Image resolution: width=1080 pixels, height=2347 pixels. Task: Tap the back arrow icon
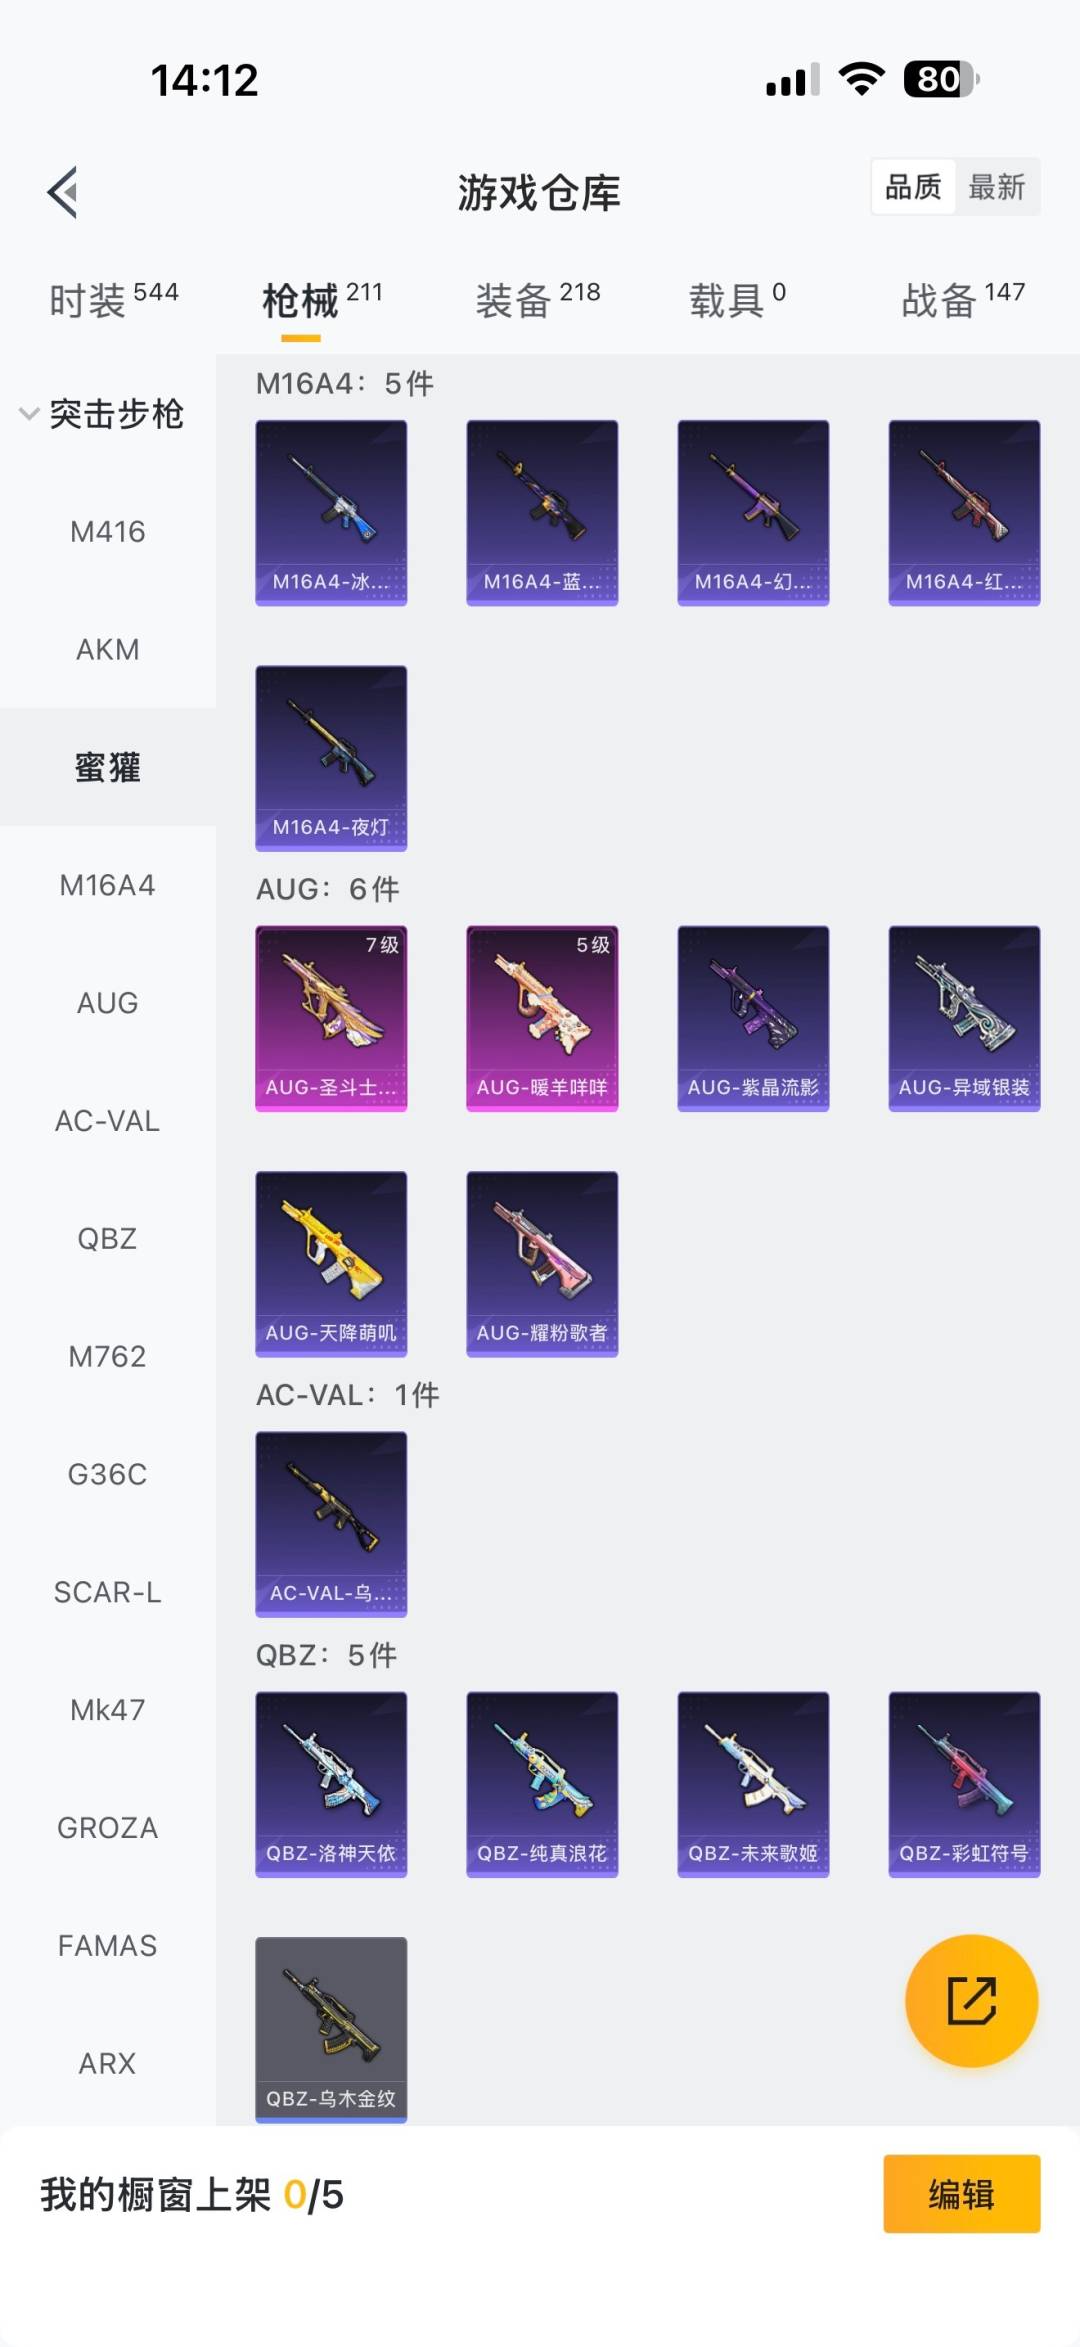tap(62, 192)
